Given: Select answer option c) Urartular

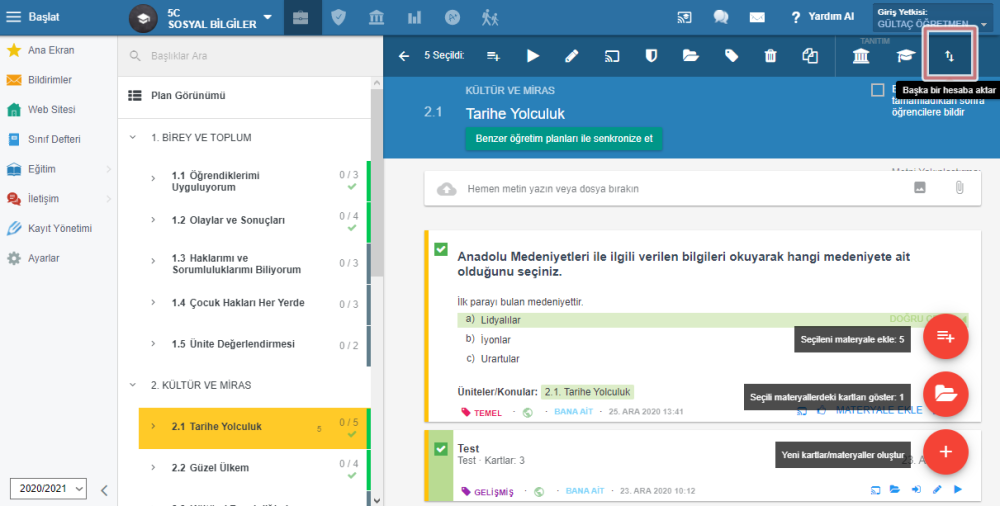Looking at the screenshot, I should [x=492, y=359].
